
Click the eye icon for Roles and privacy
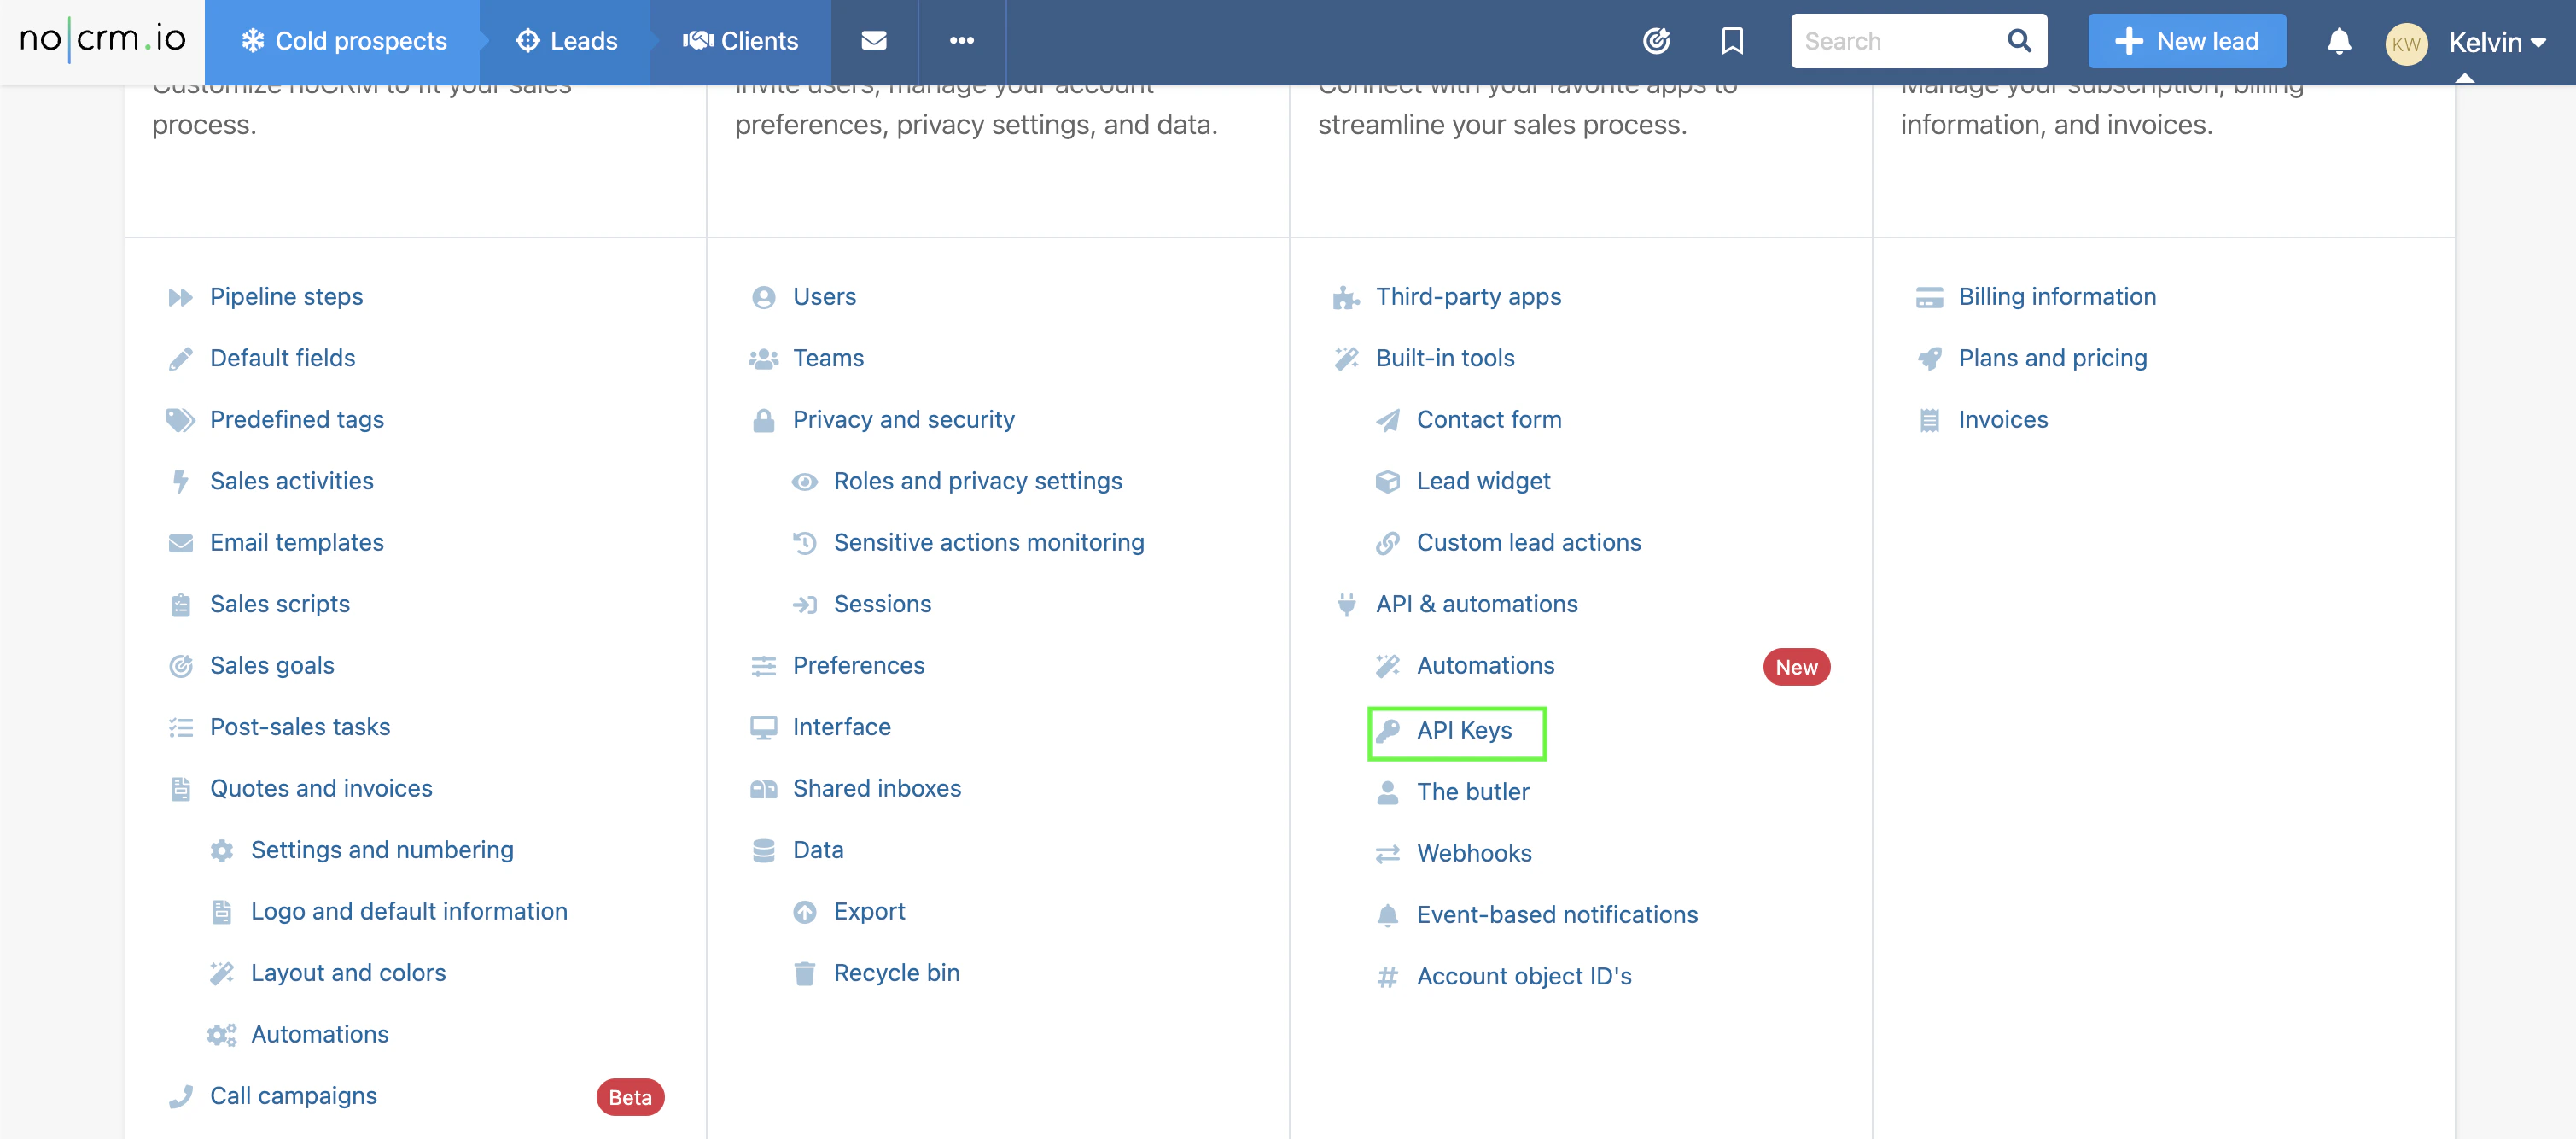[x=804, y=482]
